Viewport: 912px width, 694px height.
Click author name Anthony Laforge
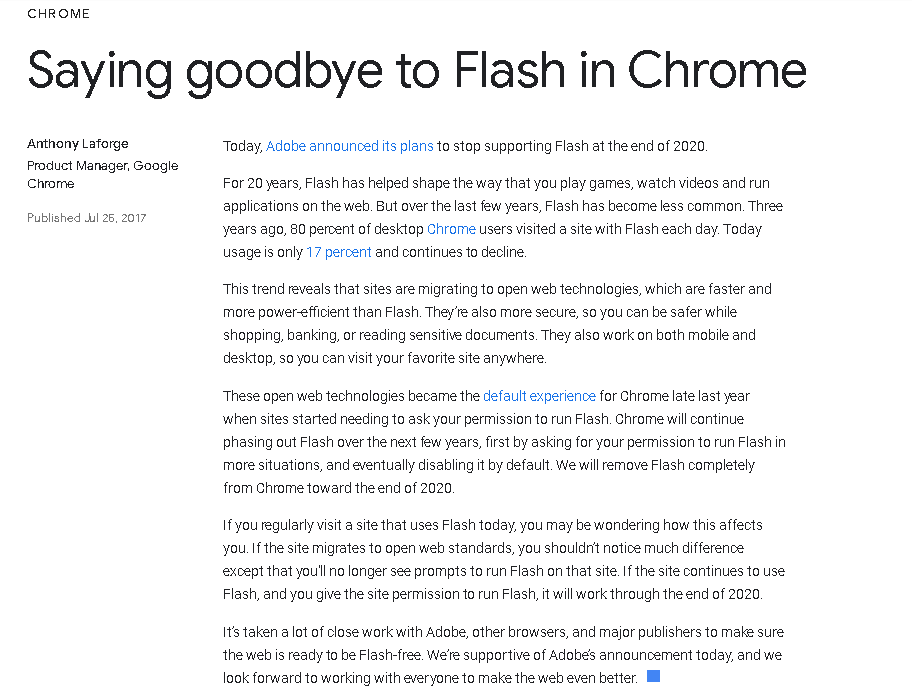coord(78,144)
